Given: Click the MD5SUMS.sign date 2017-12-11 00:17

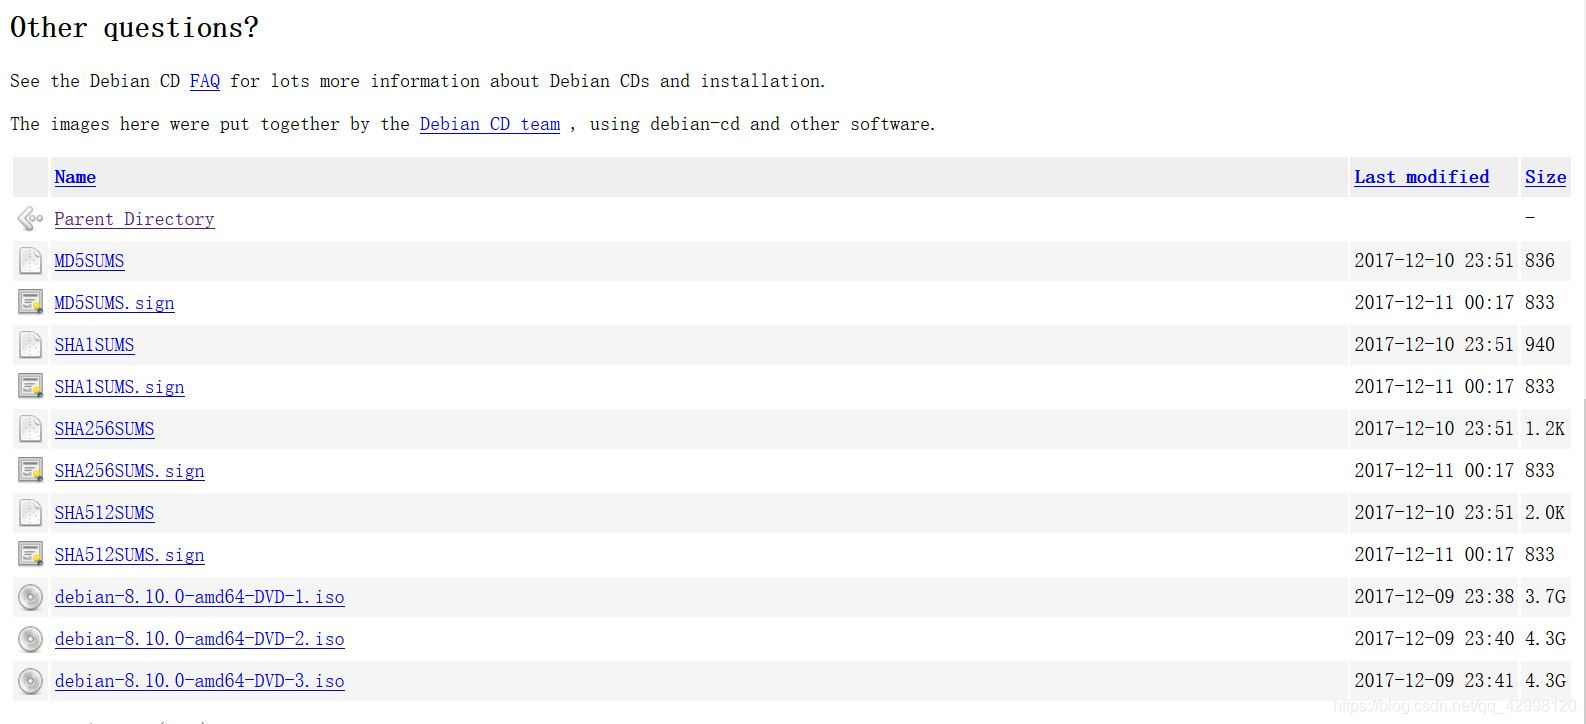Looking at the screenshot, I should pyautogui.click(x=1434, y=303).
